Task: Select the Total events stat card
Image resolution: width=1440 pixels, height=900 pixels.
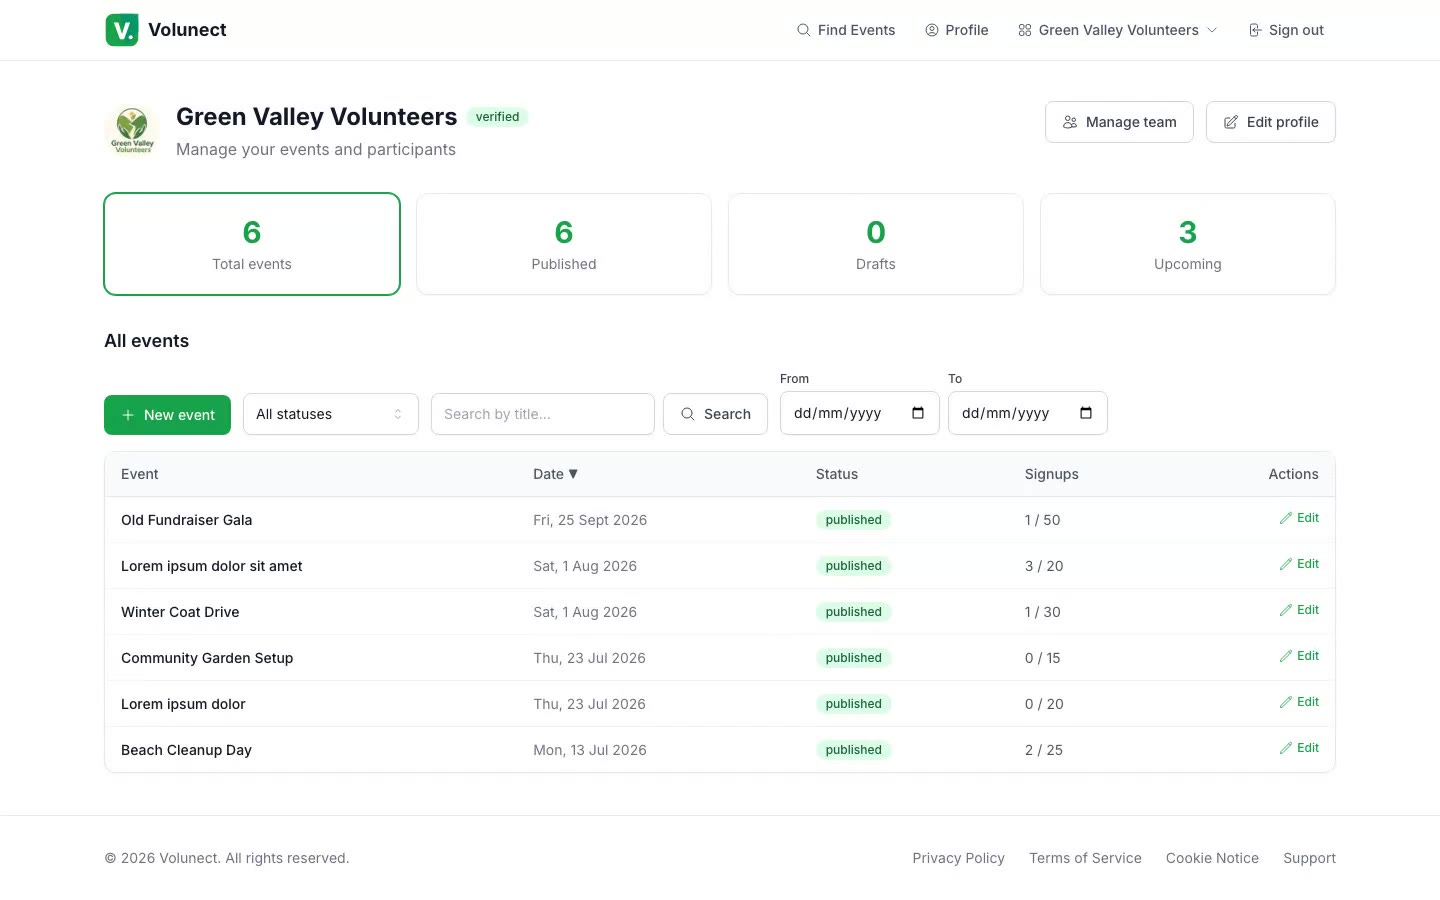Action: point(252,244)
